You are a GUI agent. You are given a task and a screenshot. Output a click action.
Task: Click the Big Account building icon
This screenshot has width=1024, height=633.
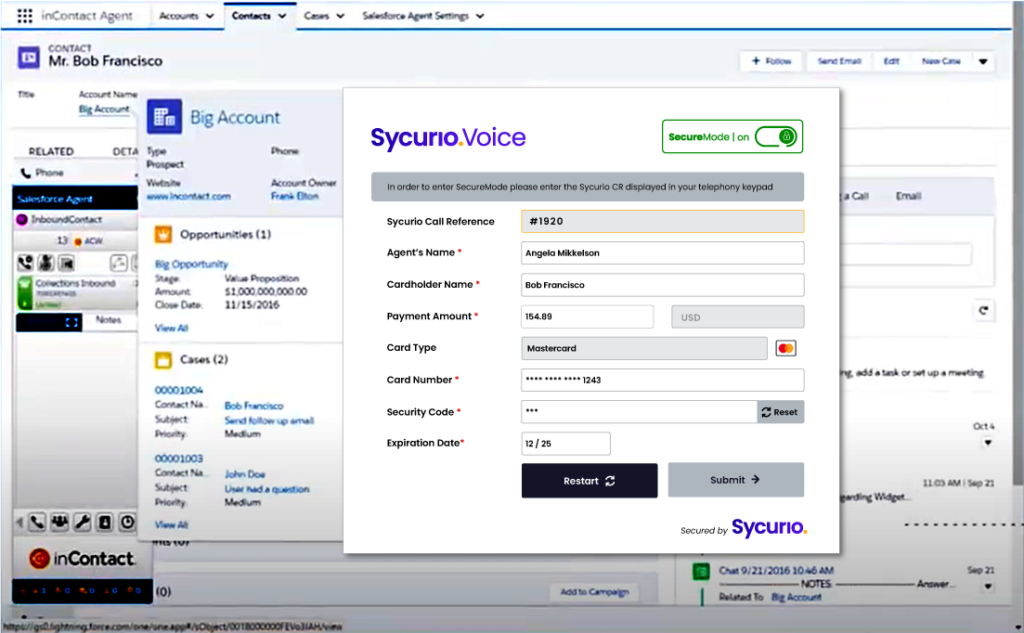click(164, 117)
